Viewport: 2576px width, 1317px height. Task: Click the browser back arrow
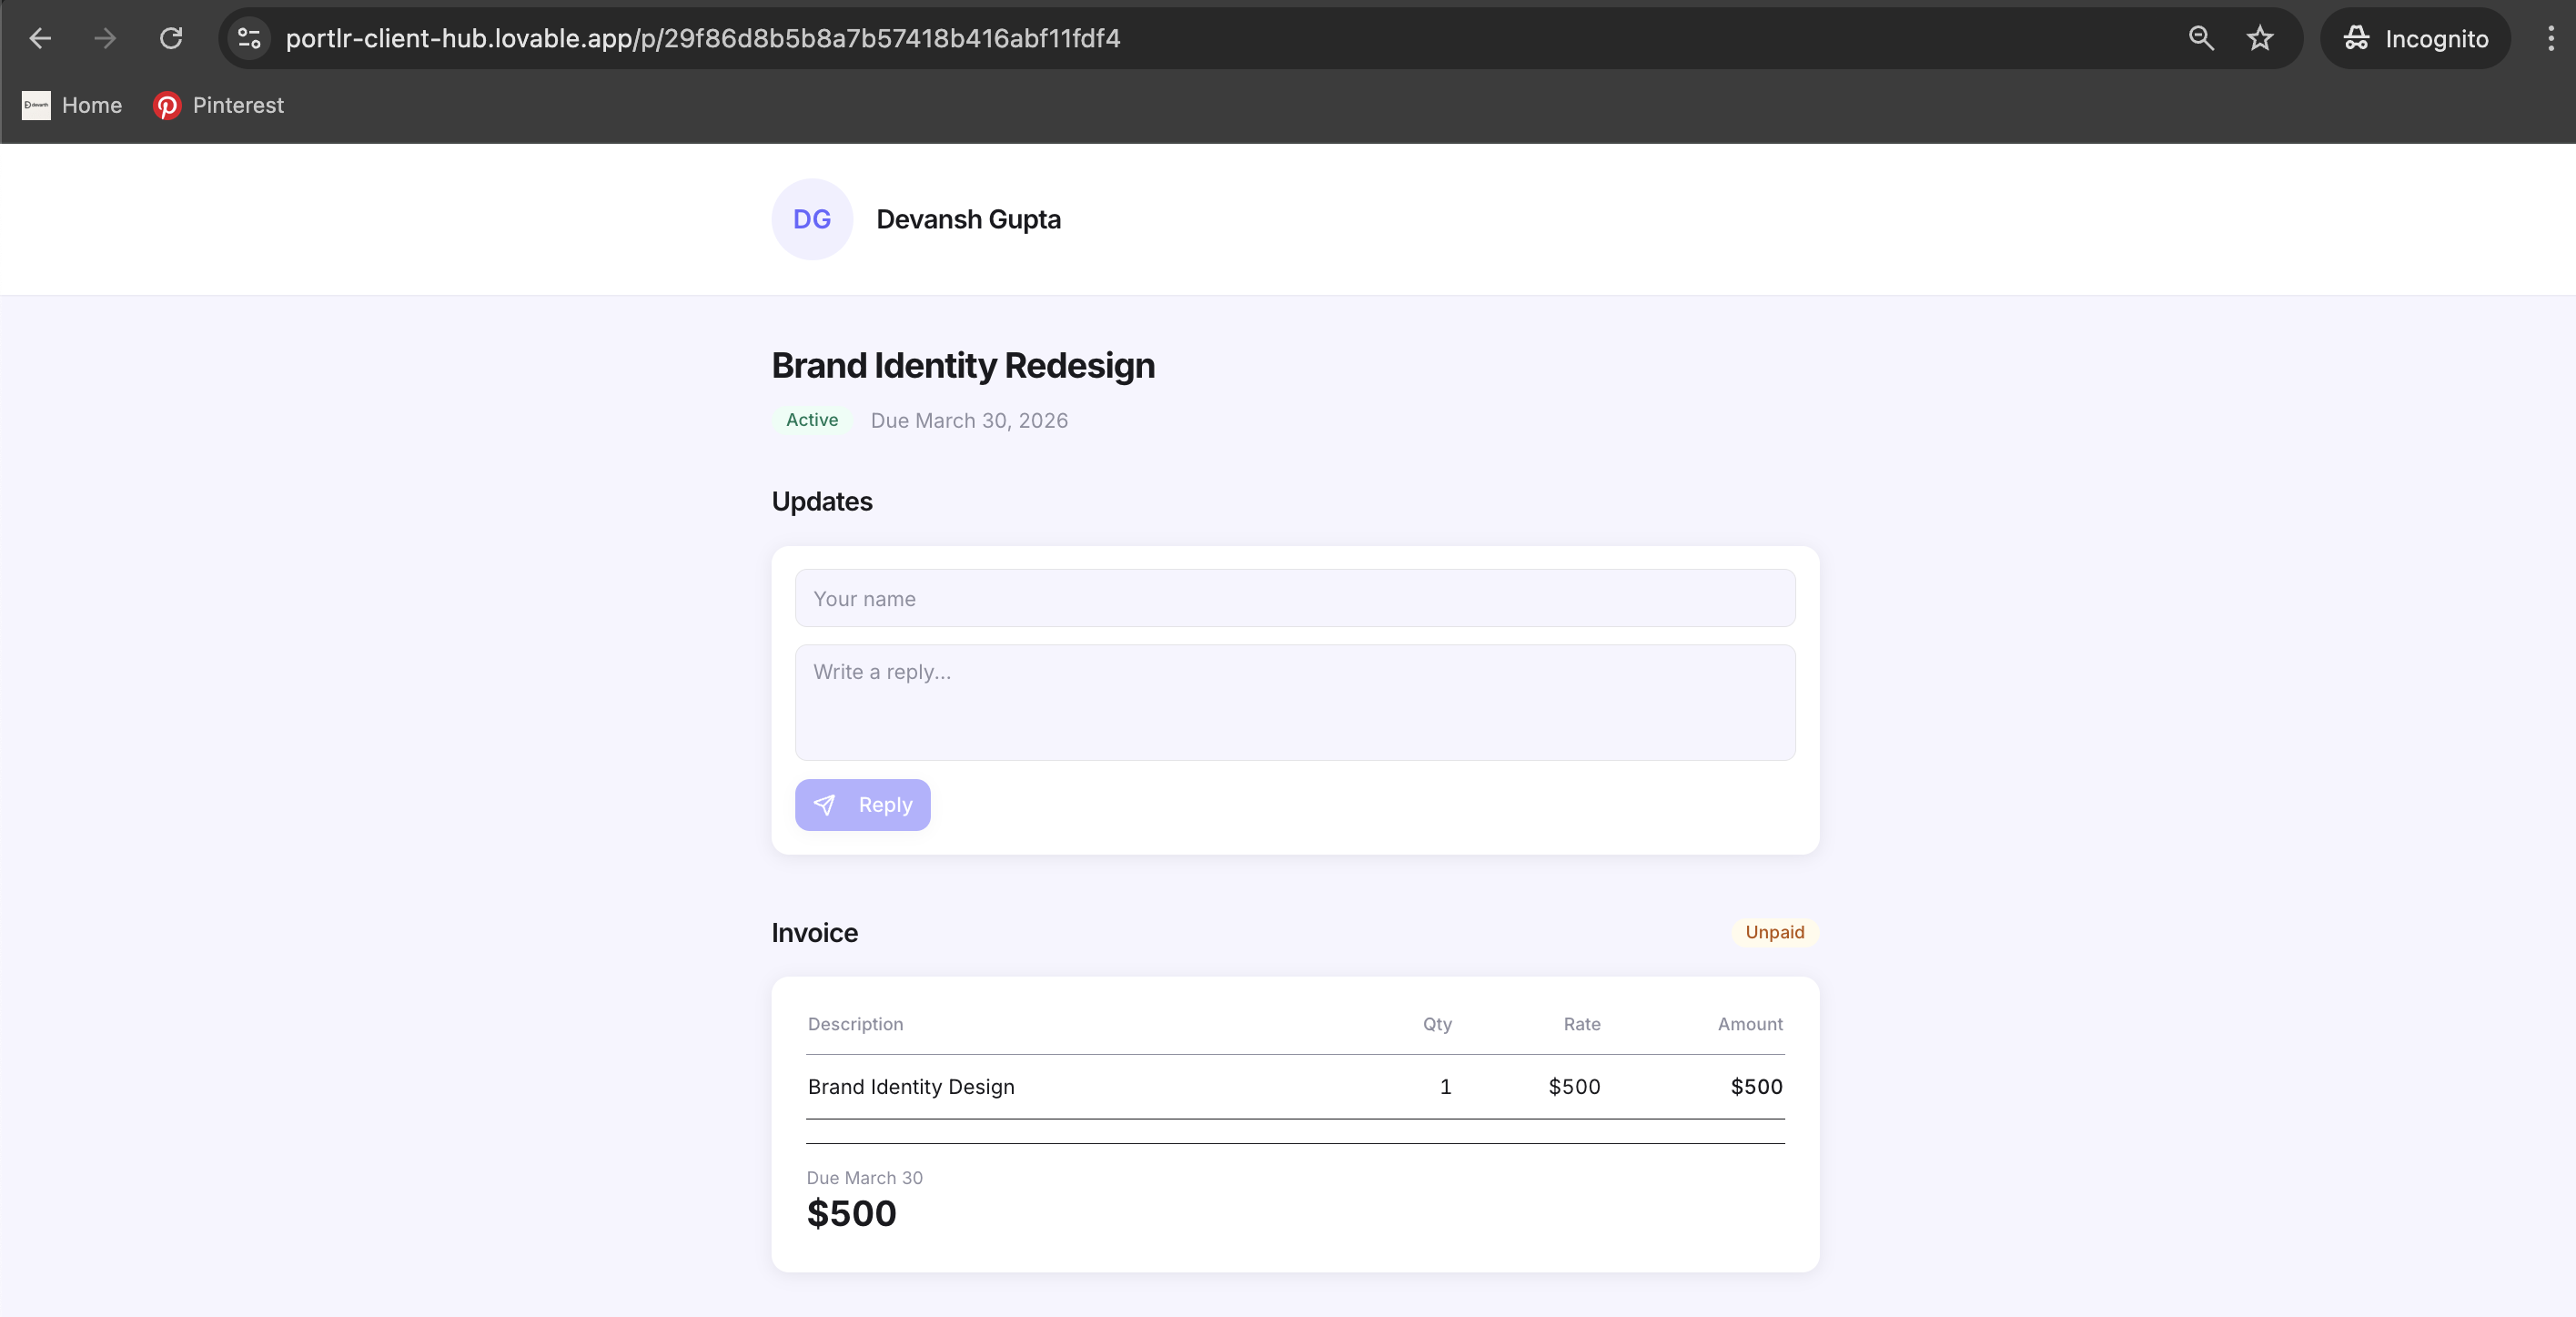click(40, 38)
